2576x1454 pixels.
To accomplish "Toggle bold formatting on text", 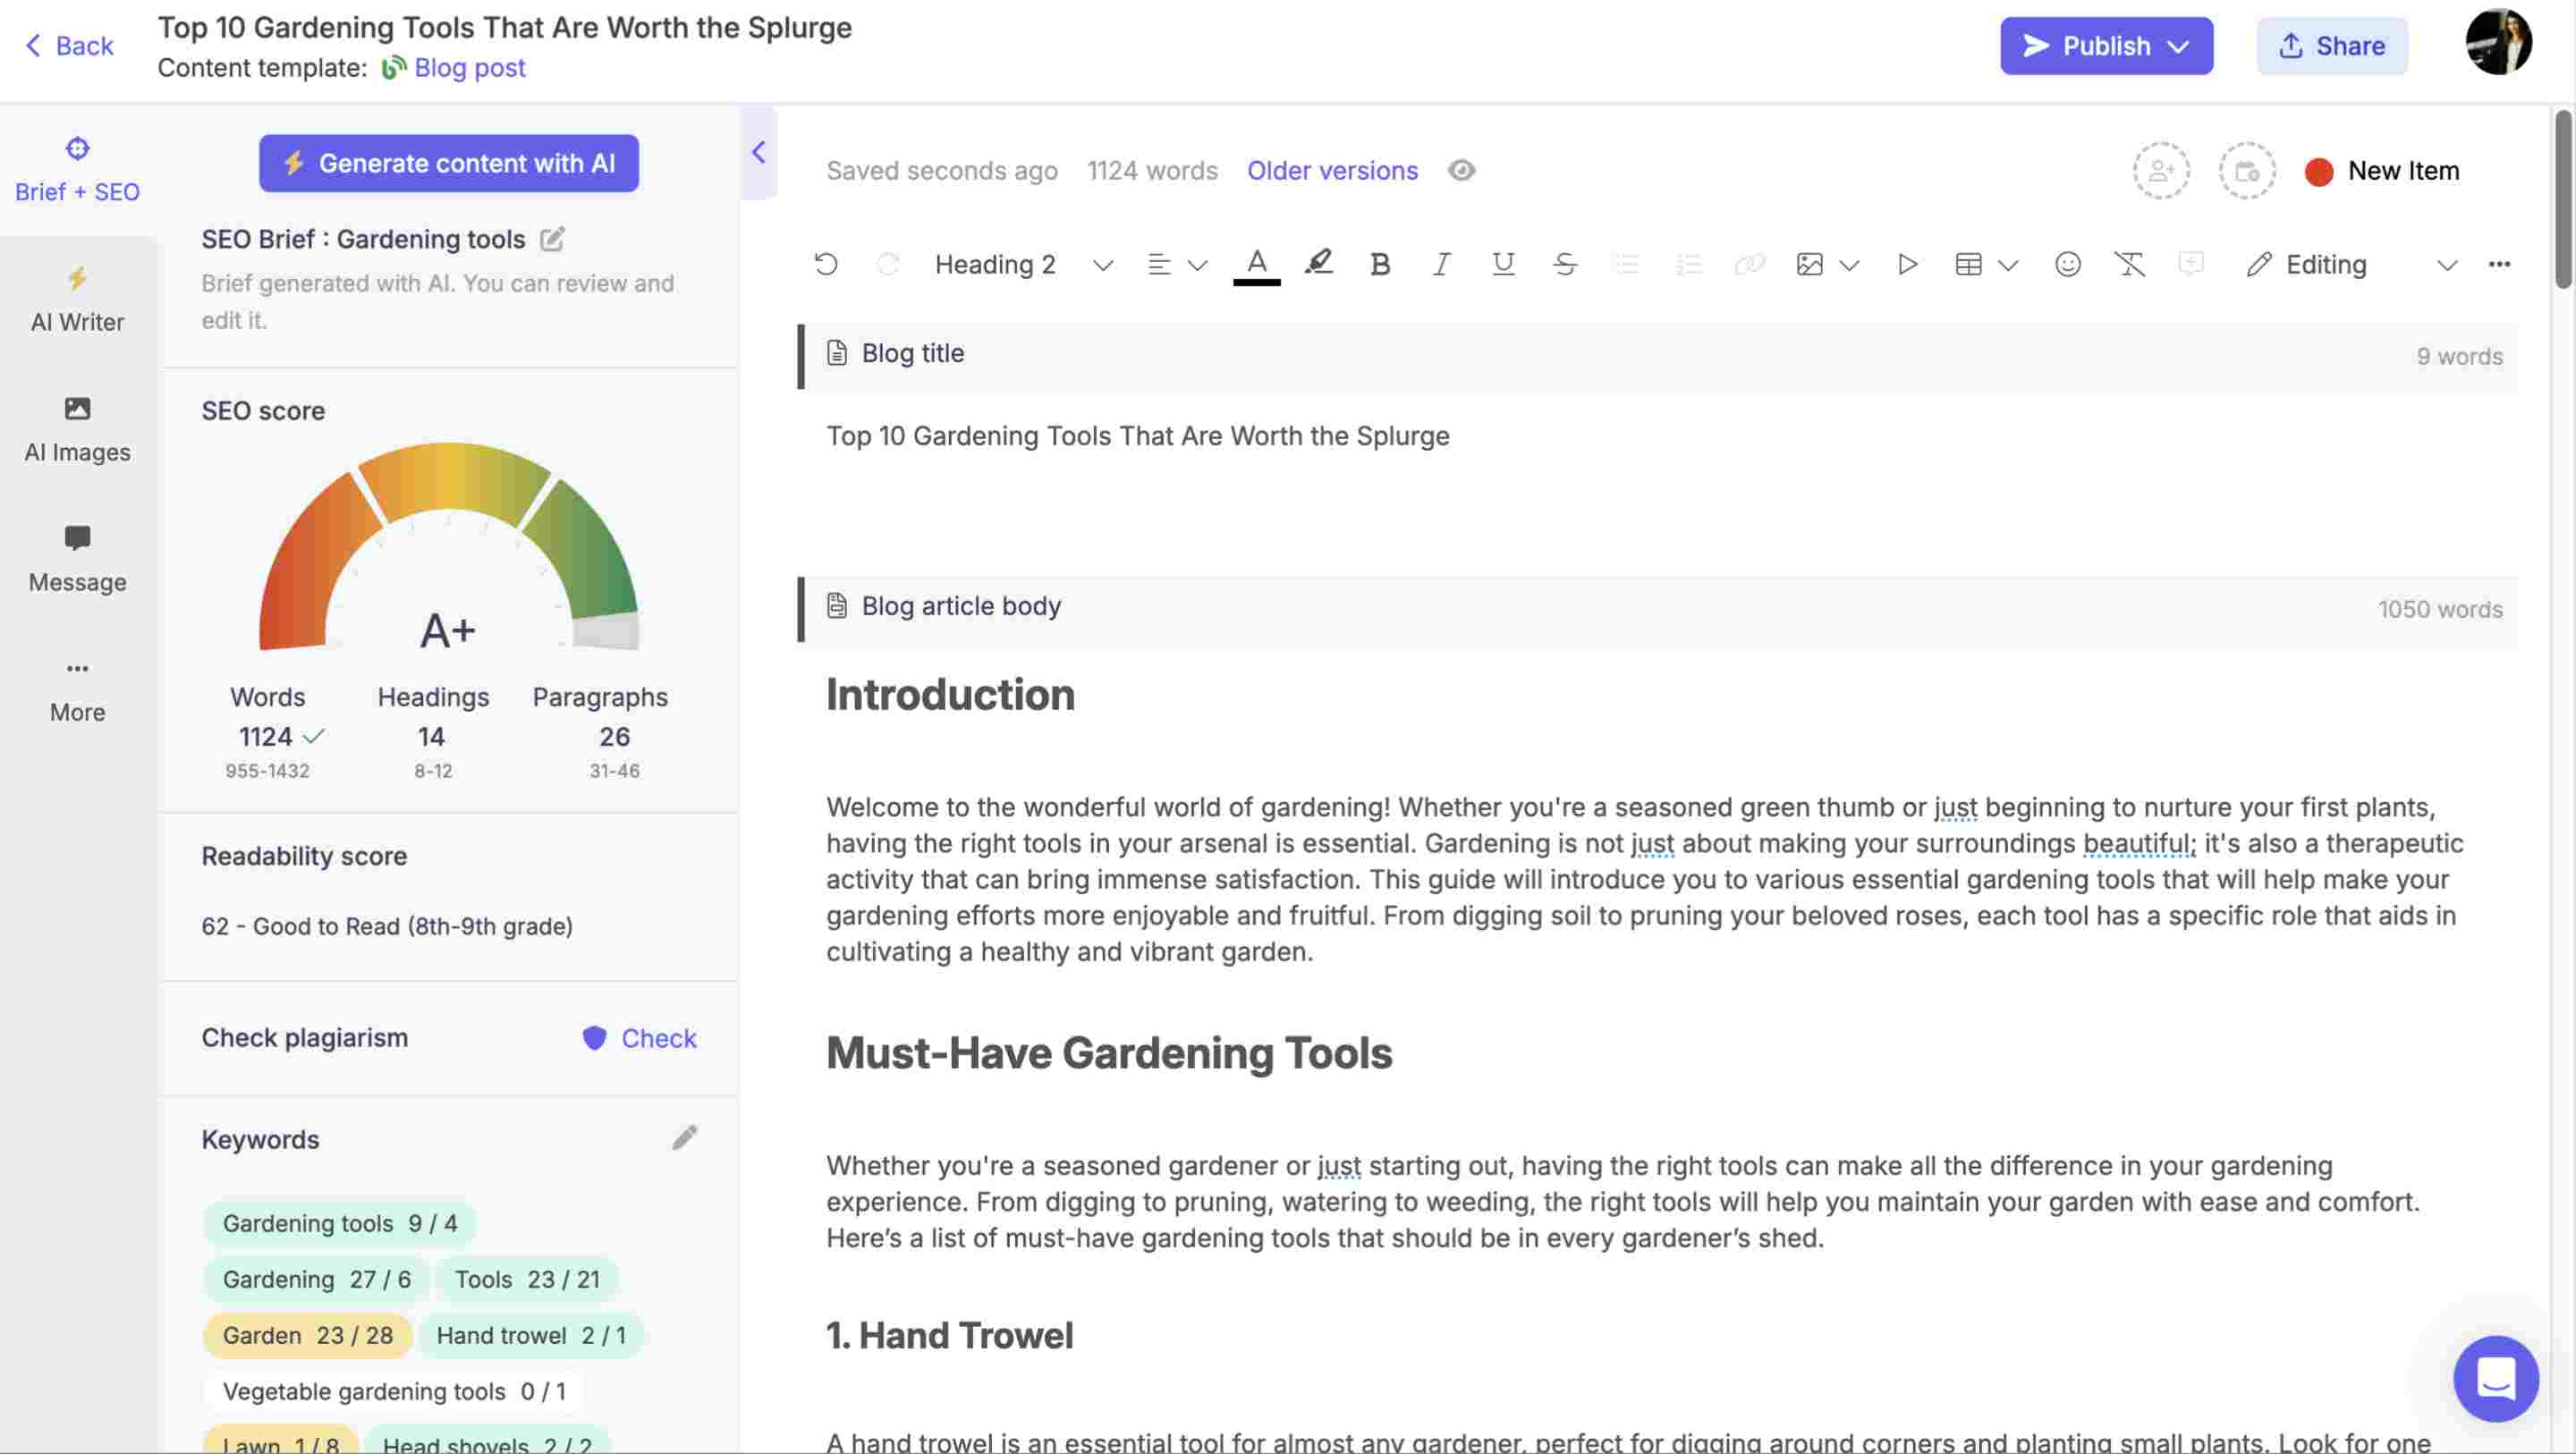I will (x=1378, y=262).
